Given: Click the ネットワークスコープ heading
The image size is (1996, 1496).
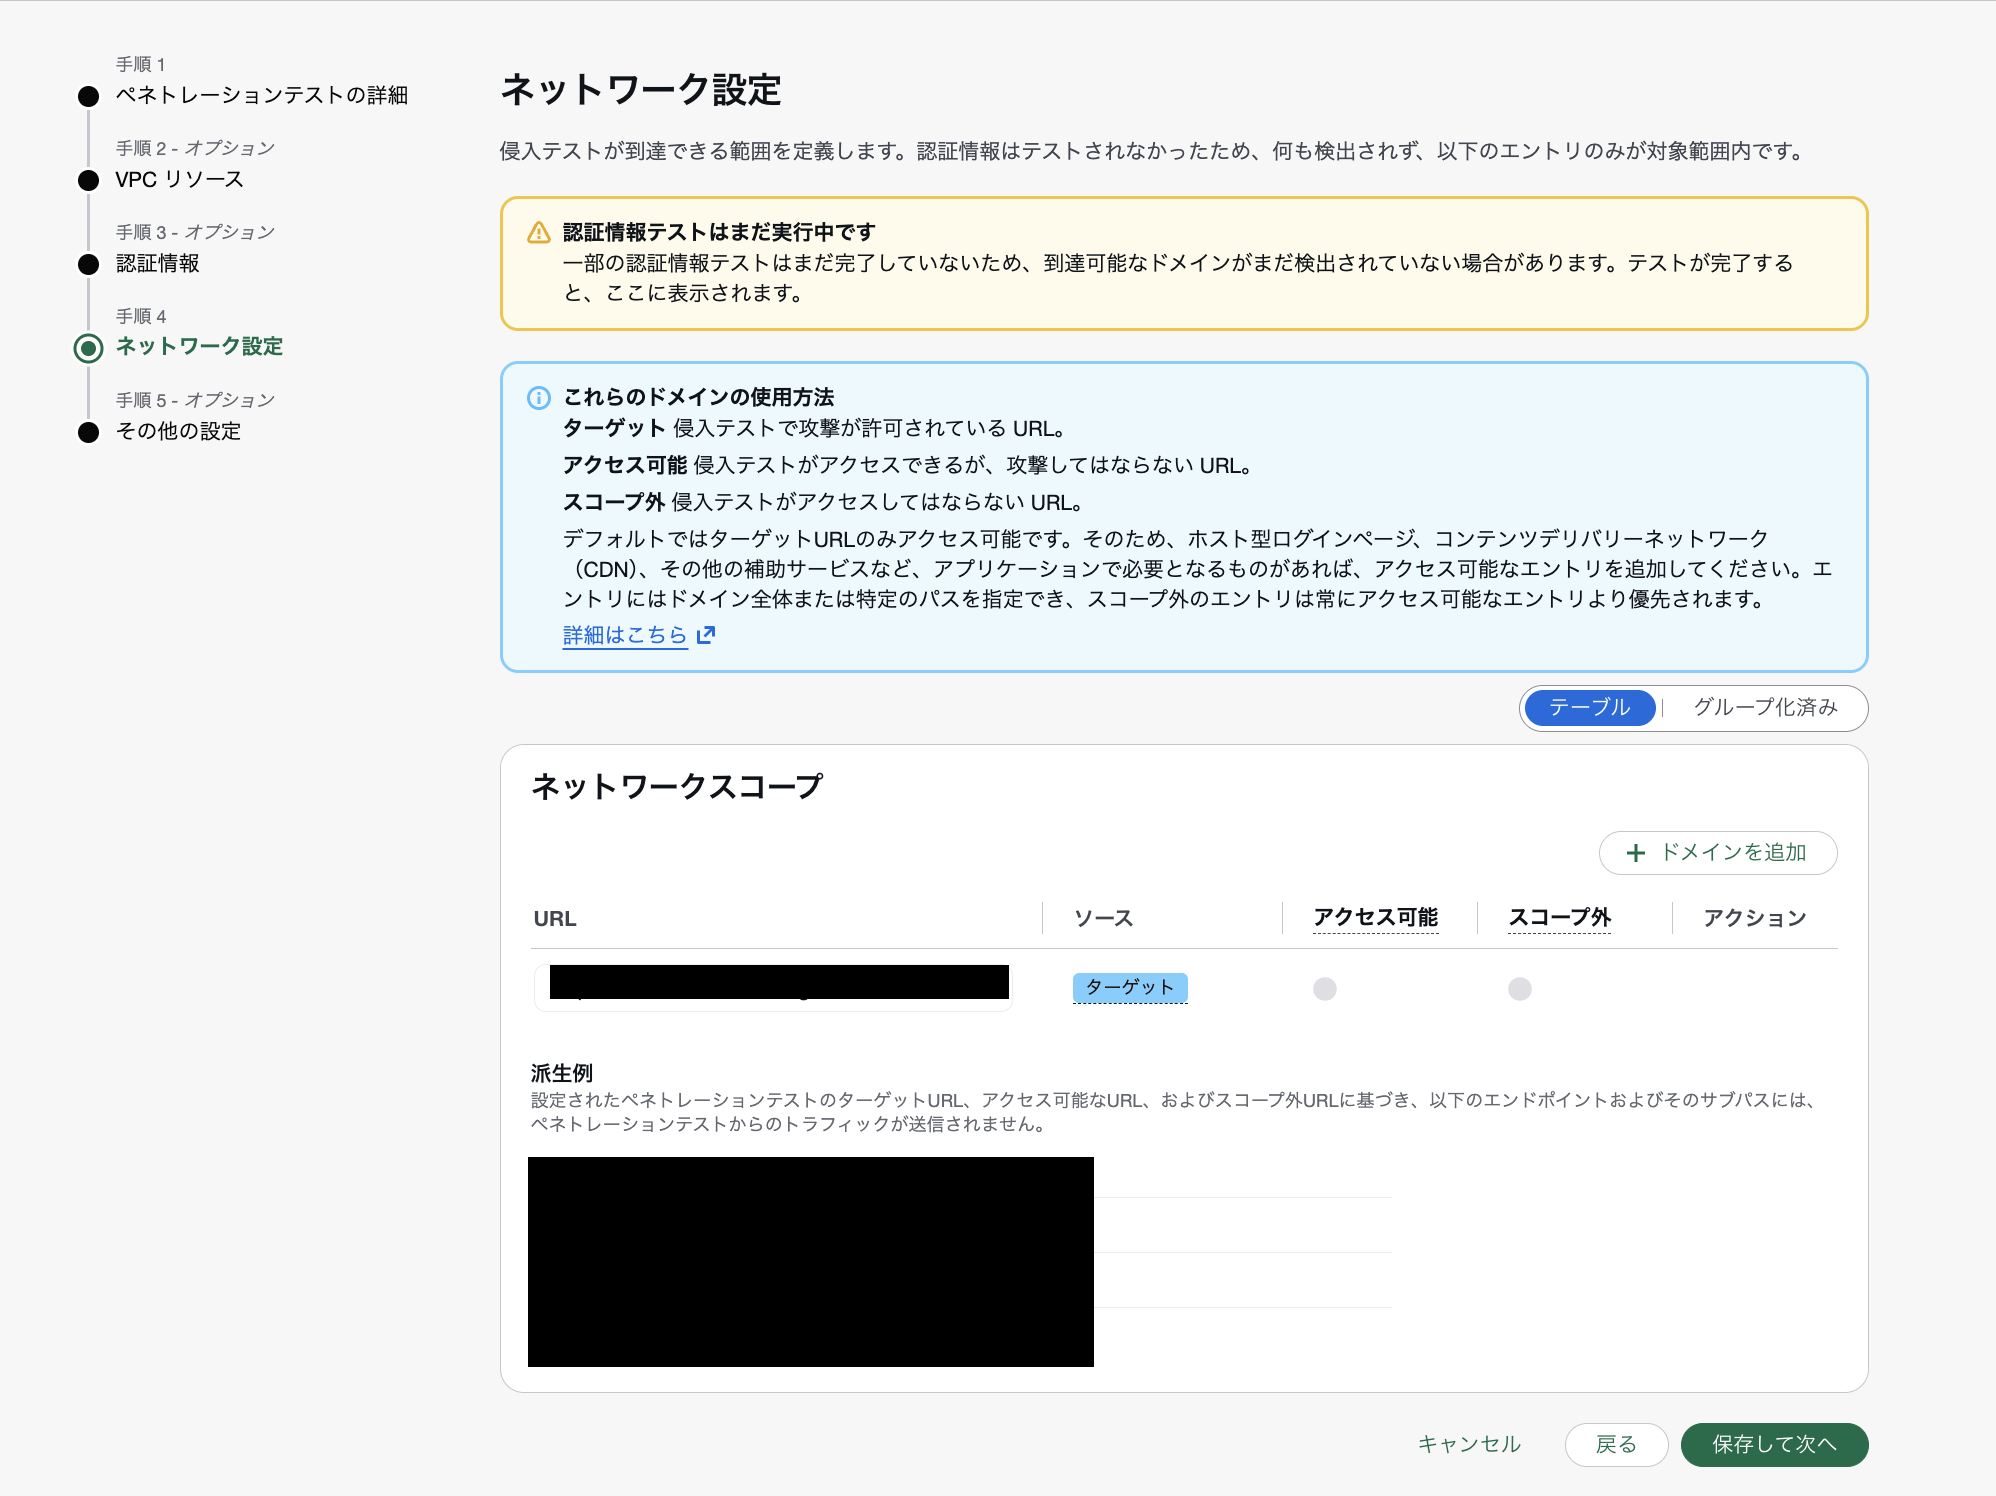Looking at the screenshot, I should click(677, 787).
